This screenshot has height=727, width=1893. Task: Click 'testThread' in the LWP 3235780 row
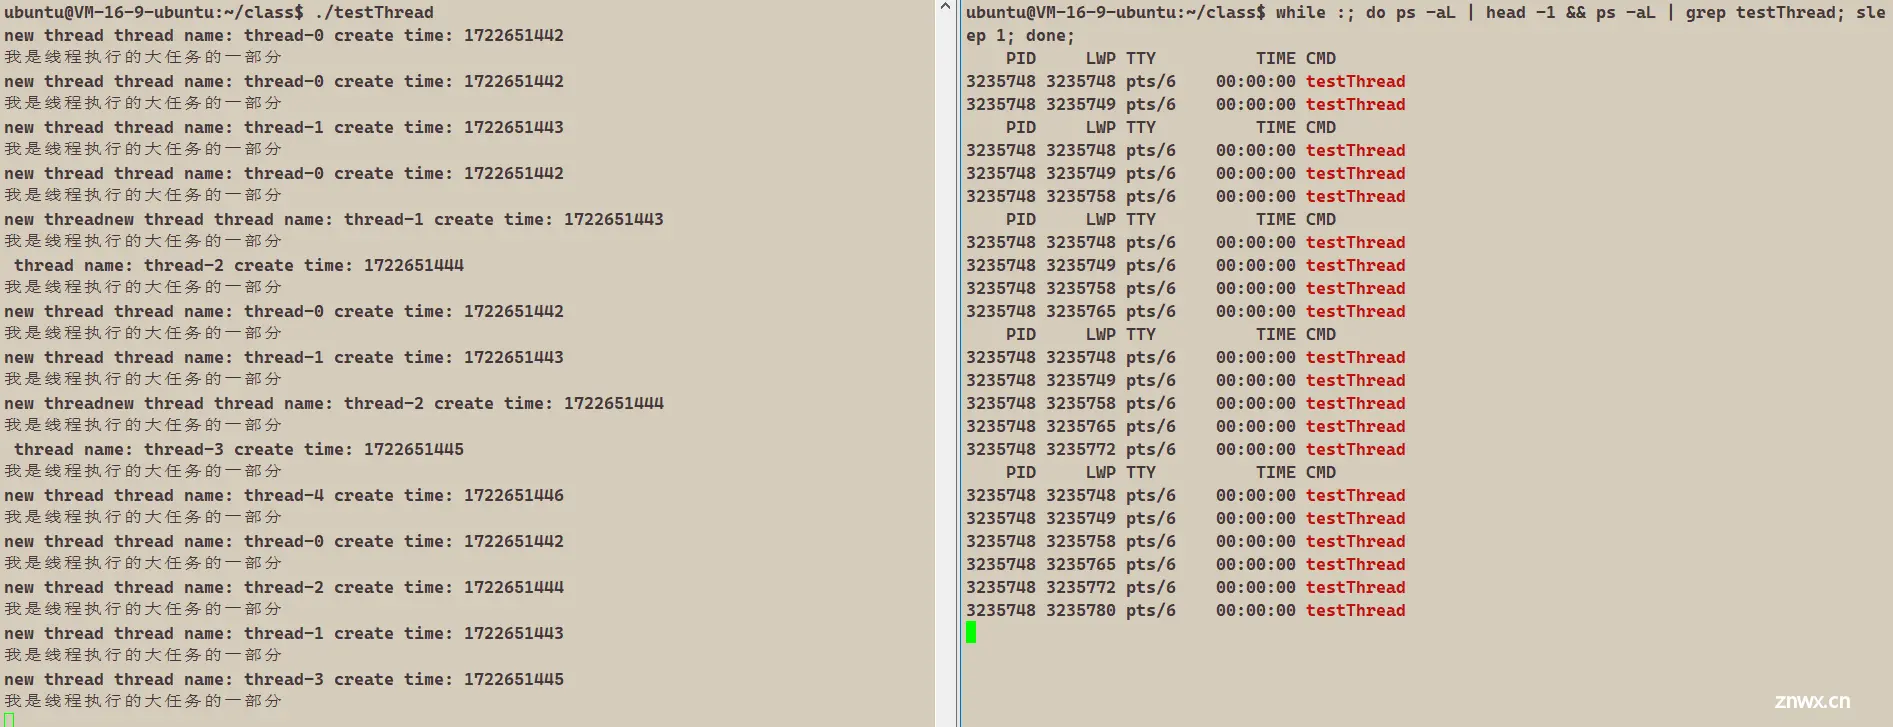pyautogui.click(x=1356, y=610)
